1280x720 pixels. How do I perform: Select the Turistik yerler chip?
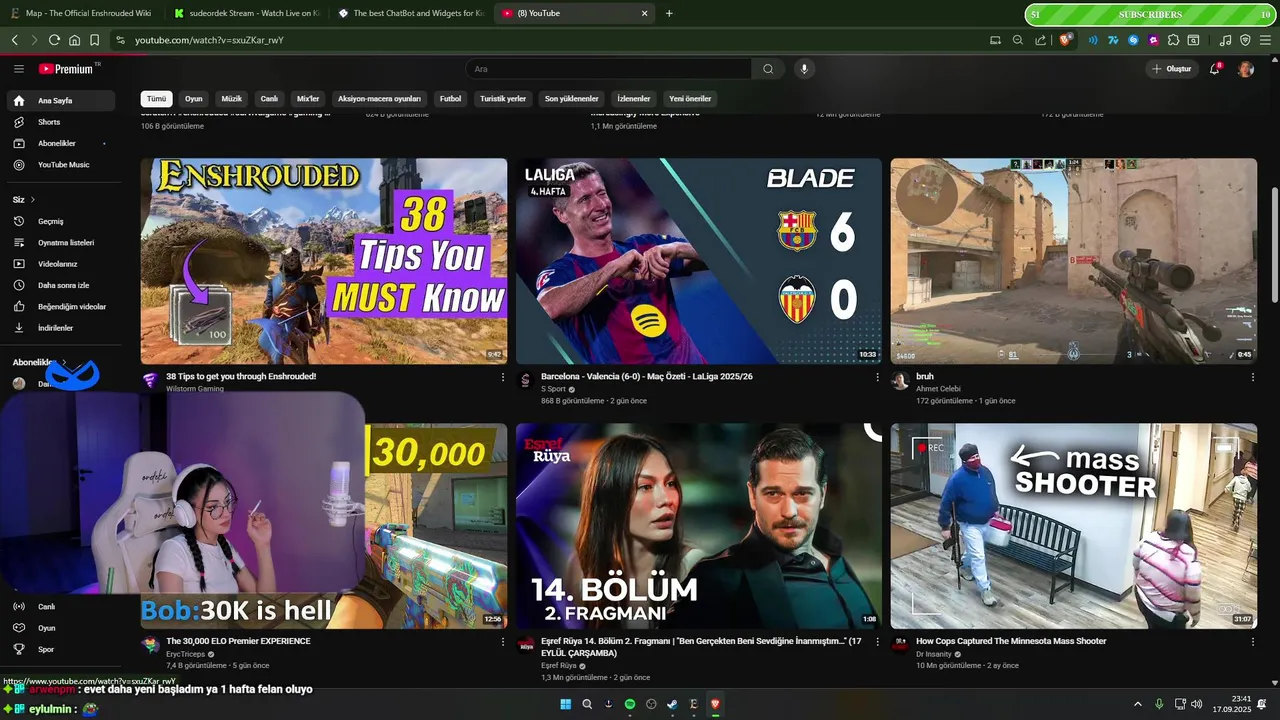503,99
